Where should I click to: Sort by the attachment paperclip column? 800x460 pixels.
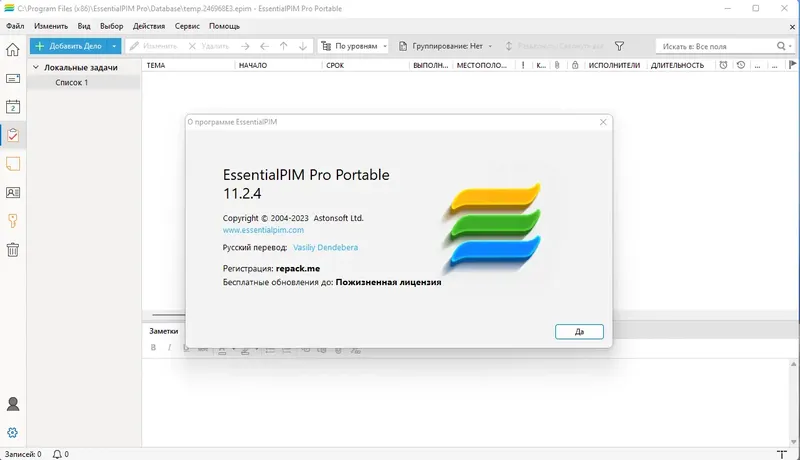coord(557,65)
